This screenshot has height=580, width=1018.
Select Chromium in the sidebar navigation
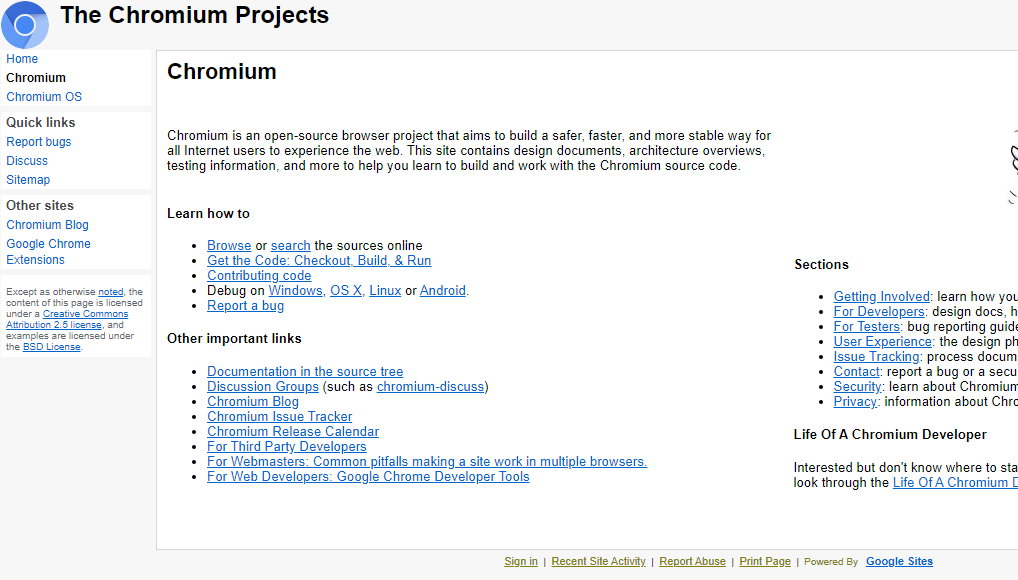(36, 77)
